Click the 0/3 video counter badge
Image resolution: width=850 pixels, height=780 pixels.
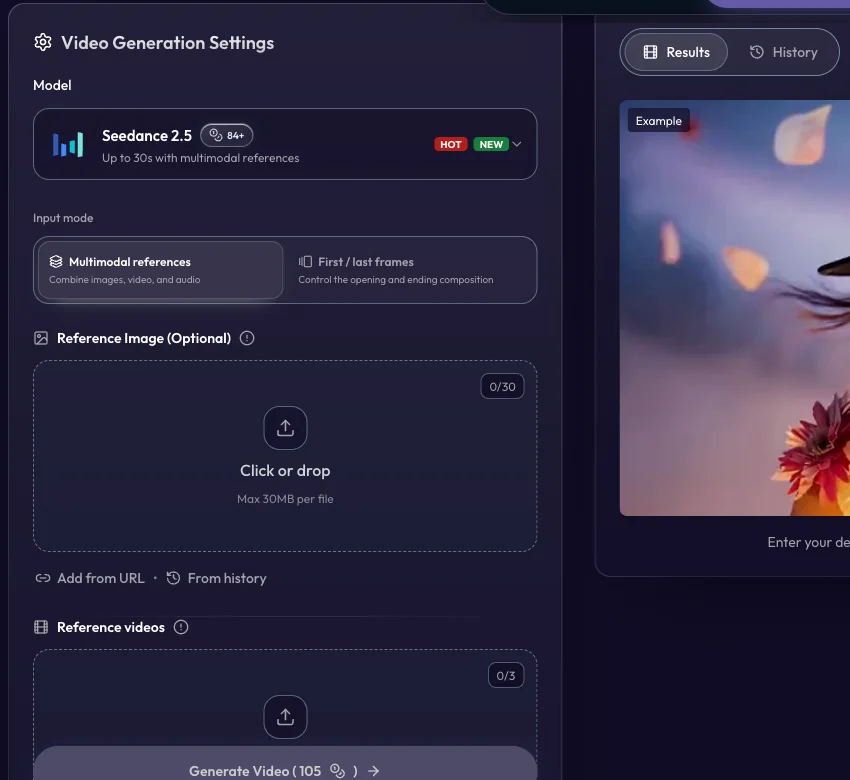pos(506,675)
